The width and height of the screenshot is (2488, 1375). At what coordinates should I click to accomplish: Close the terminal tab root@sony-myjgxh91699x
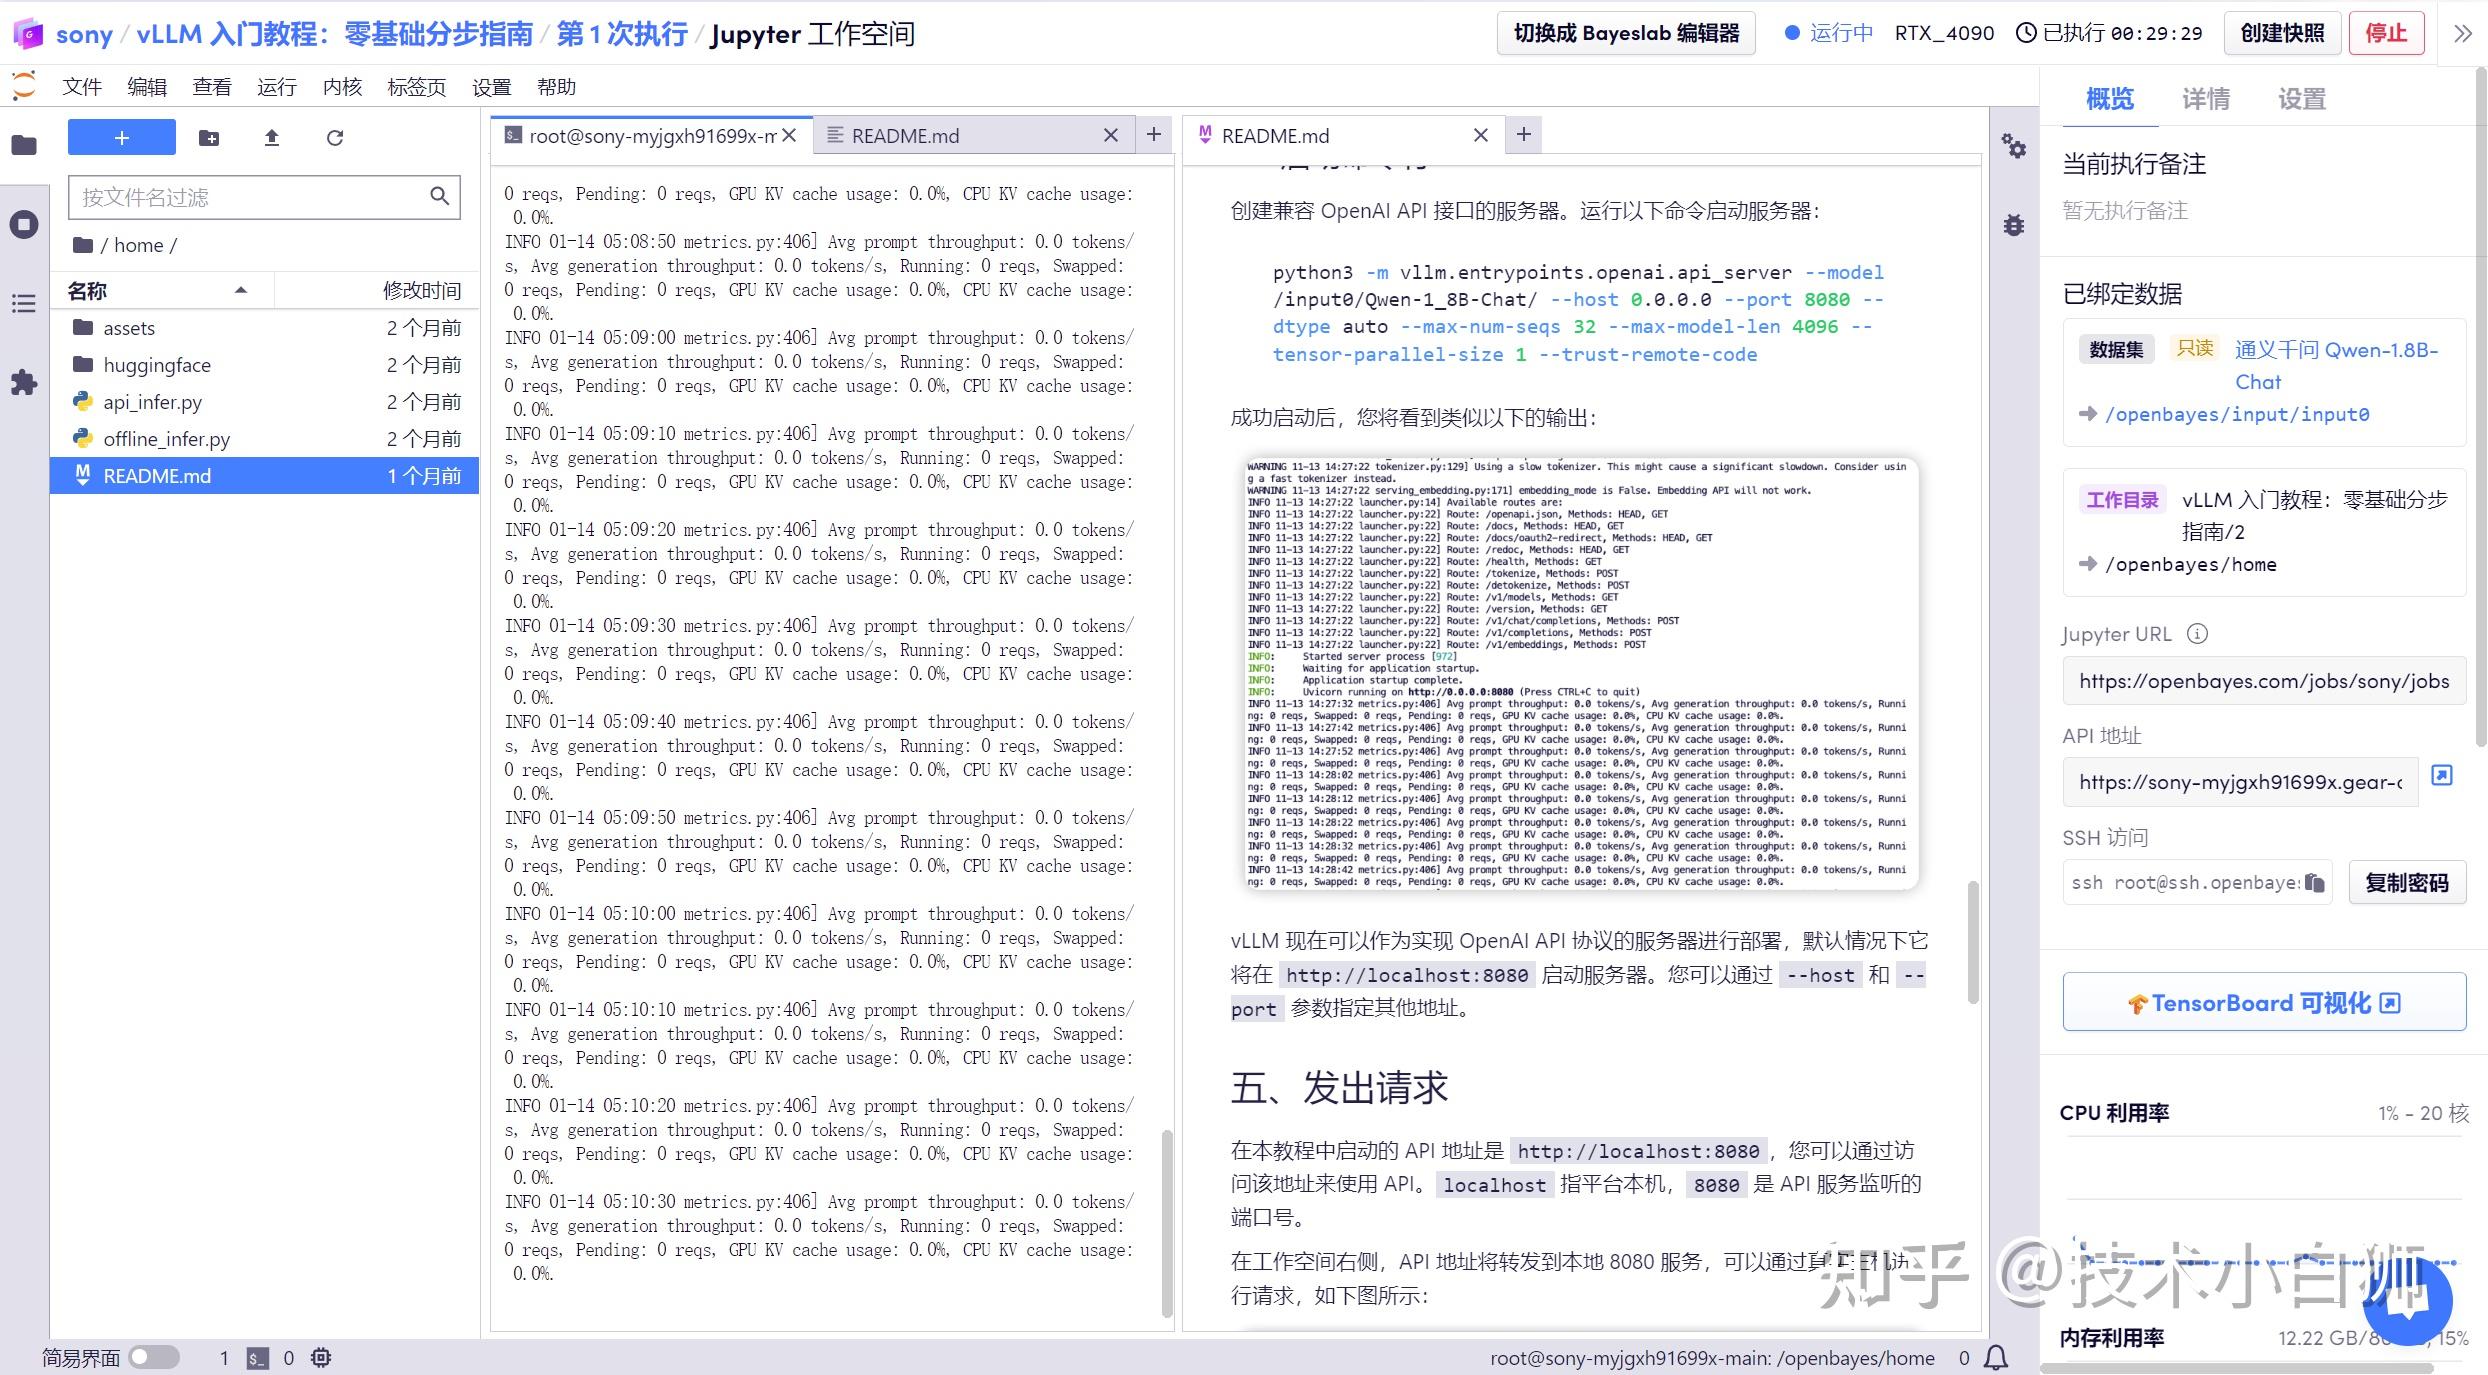[790, 135]
